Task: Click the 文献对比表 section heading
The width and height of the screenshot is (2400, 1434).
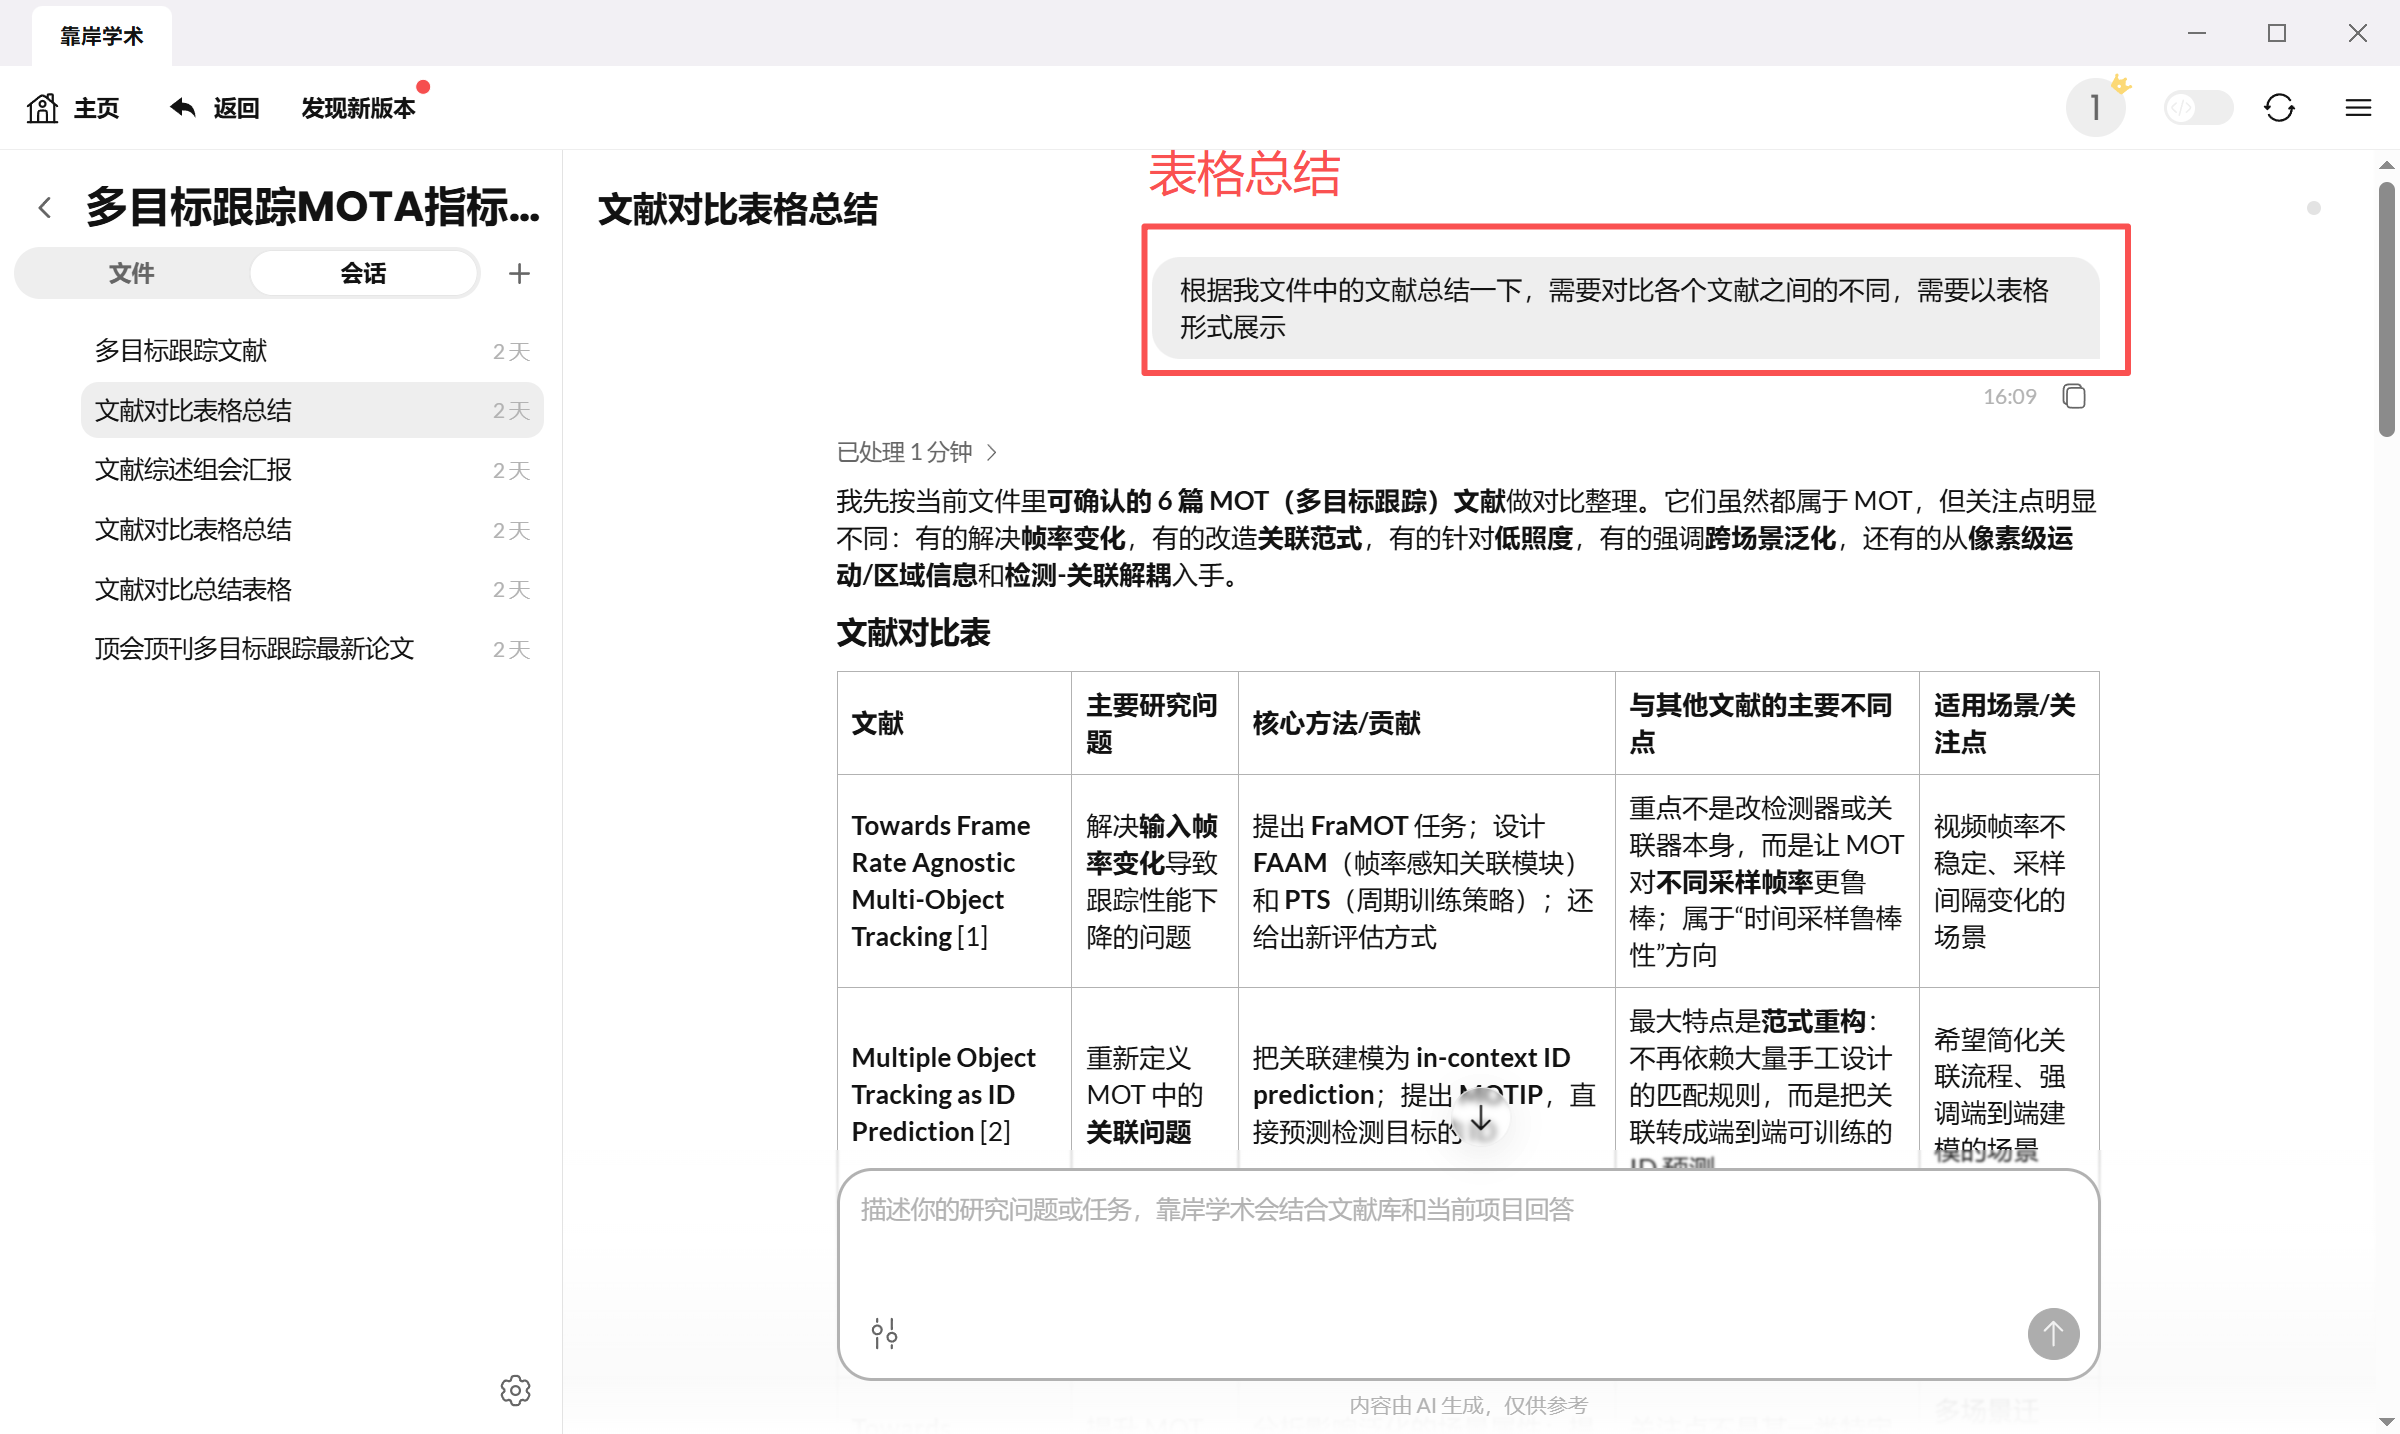Action: [x=913, y=633]
